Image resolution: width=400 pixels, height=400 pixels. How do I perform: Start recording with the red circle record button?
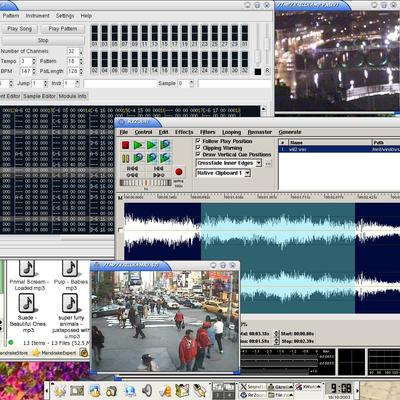[x=179, y=172]
